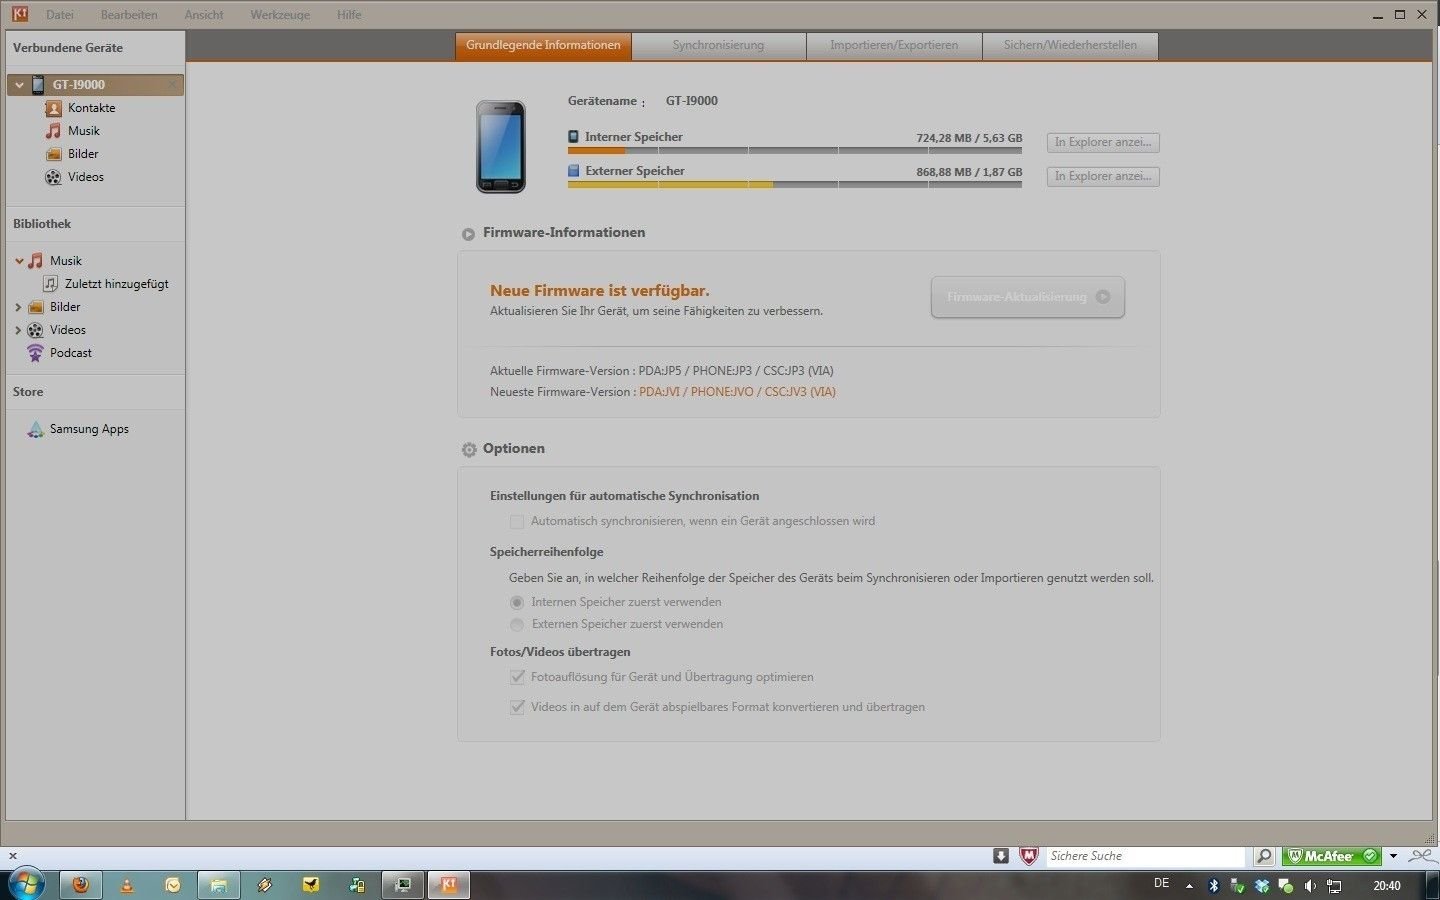Close the McAfee toolbar with X

click(13, 856)
